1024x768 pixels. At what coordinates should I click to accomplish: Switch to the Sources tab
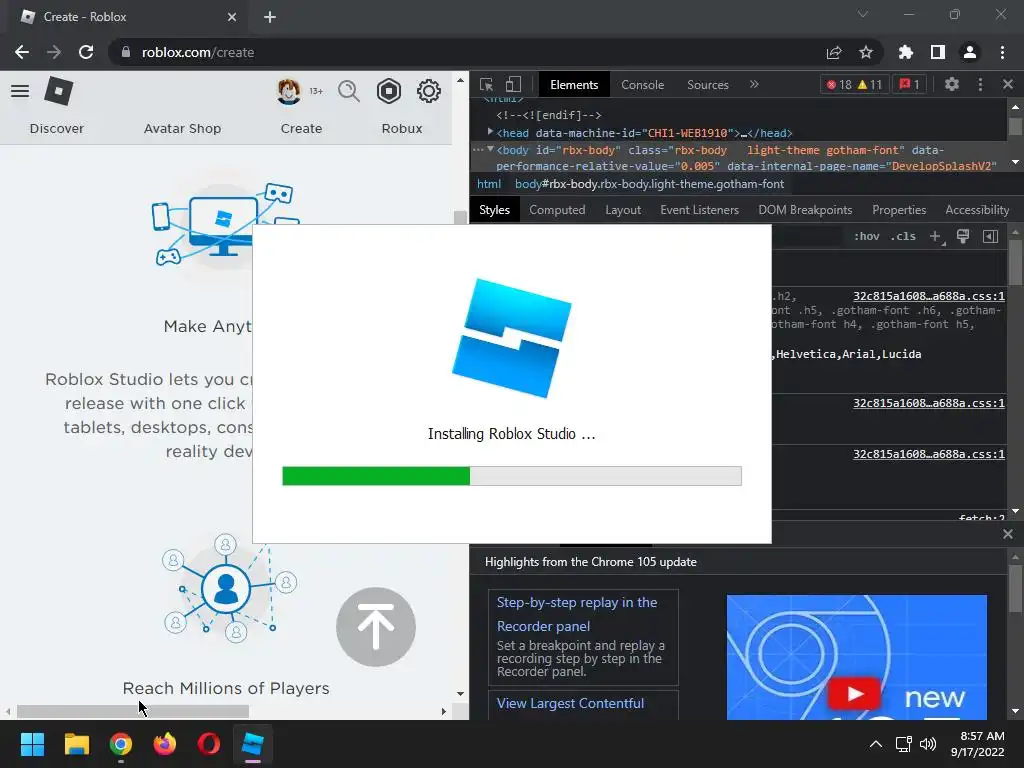pyautogui.click(x=707, y=84)
